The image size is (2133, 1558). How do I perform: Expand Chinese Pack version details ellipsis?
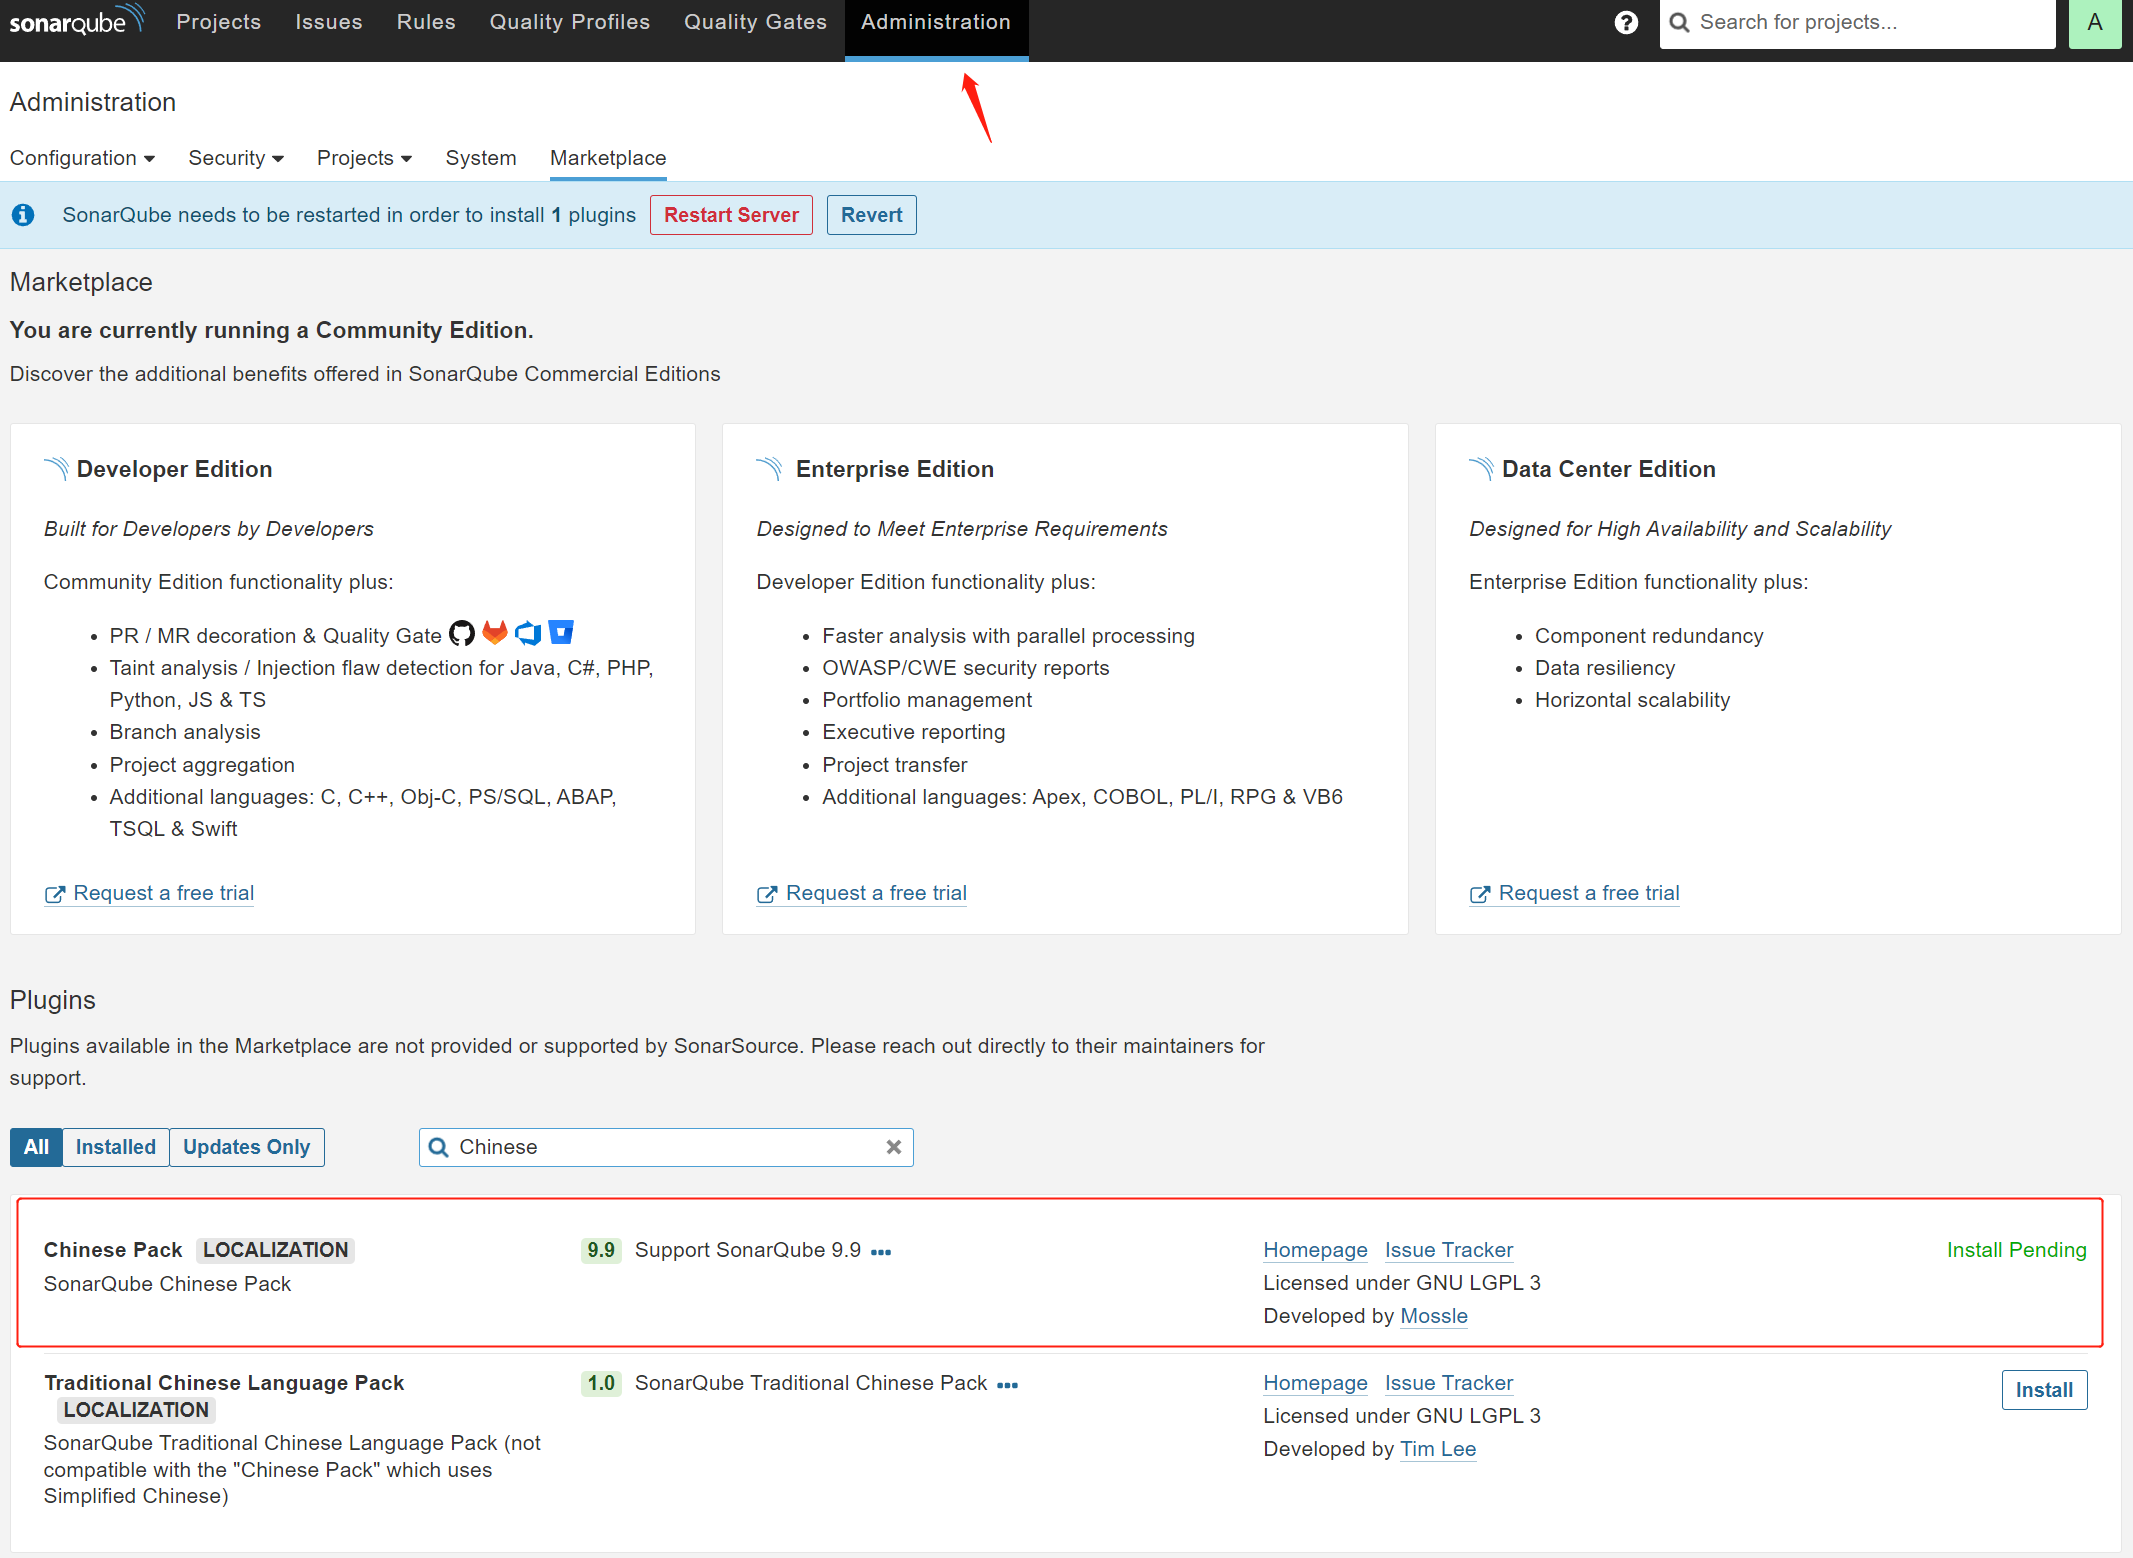pyautogui.click(x=880, y=1252)
